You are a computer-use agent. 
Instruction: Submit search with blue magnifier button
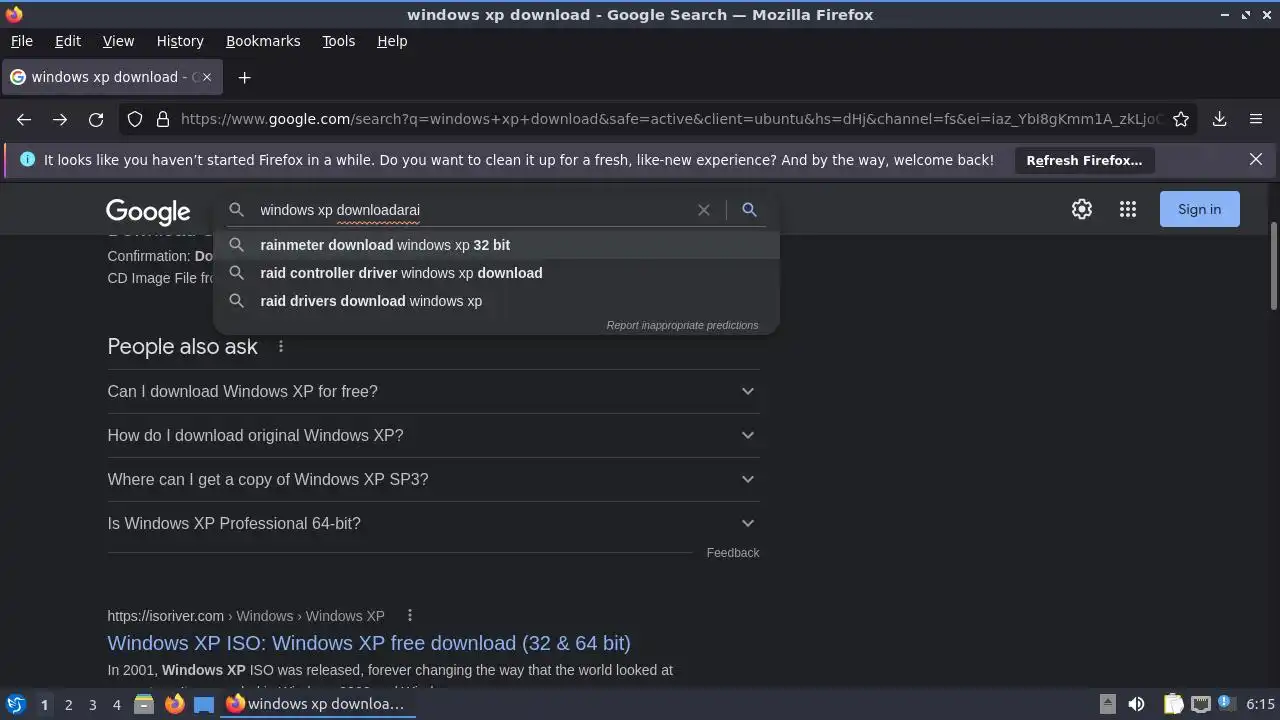click(749, 210)
